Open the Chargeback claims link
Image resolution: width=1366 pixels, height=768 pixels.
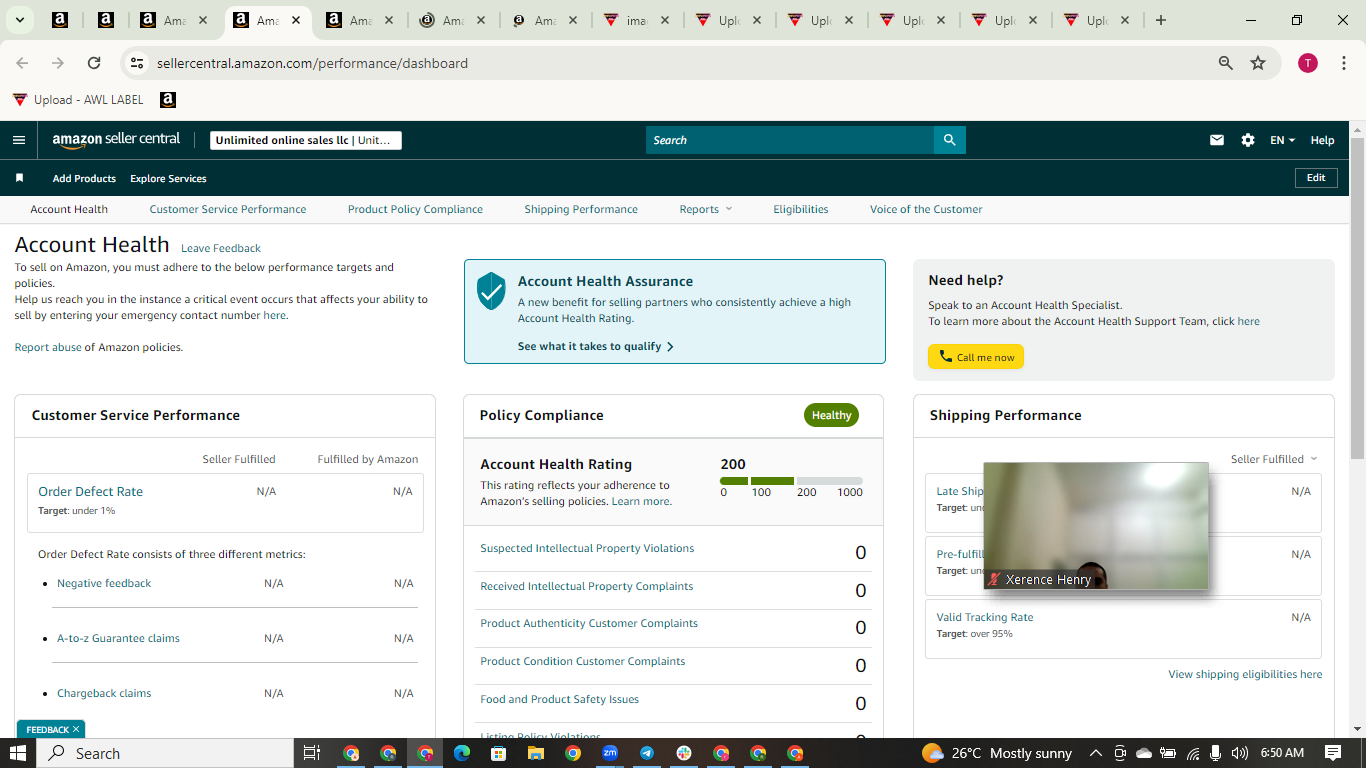tap(104, 693)
